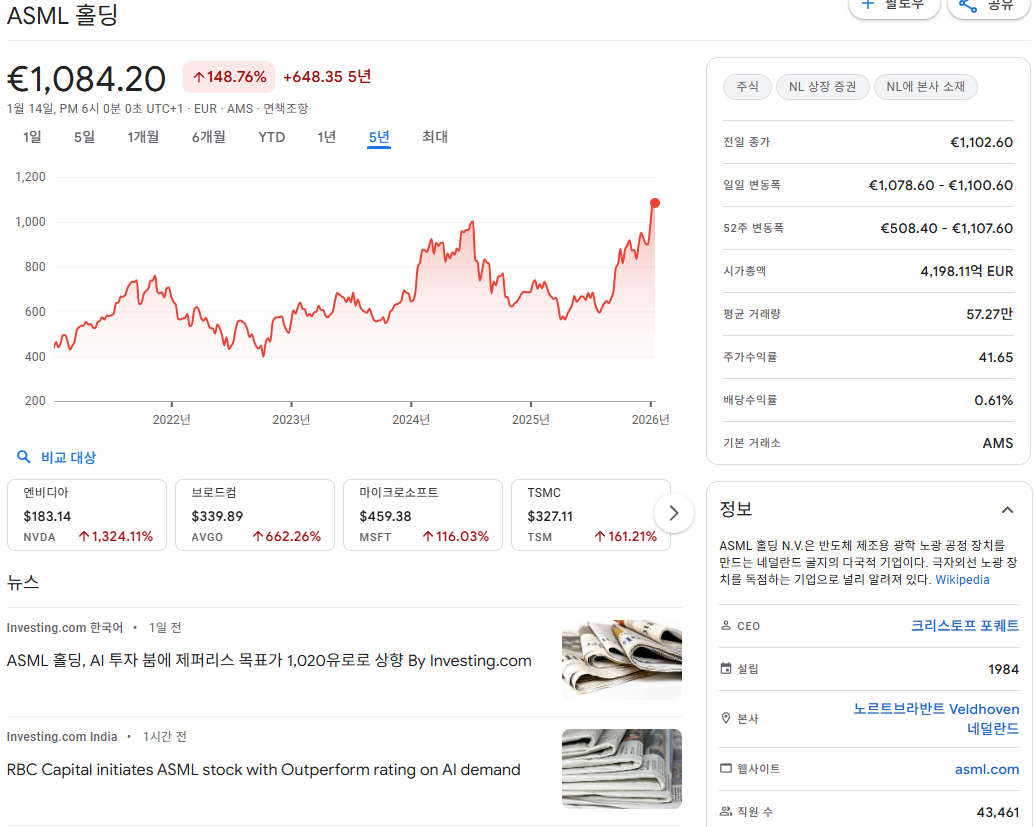Click the CEO person icon
This screenshot has width=1035, height=827.
coord(726,625)
